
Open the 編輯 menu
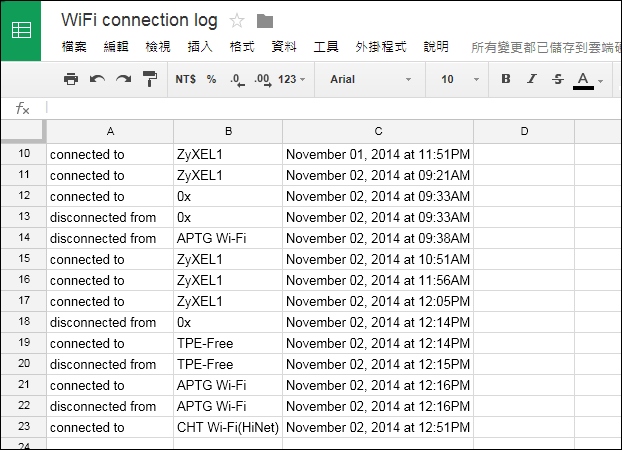116,47
